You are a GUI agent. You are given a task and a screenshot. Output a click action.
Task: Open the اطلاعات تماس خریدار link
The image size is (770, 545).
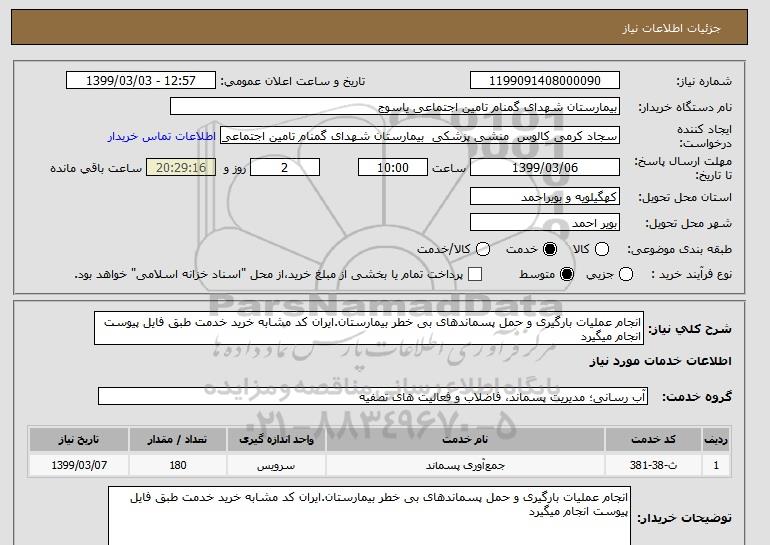pos(162,136)
